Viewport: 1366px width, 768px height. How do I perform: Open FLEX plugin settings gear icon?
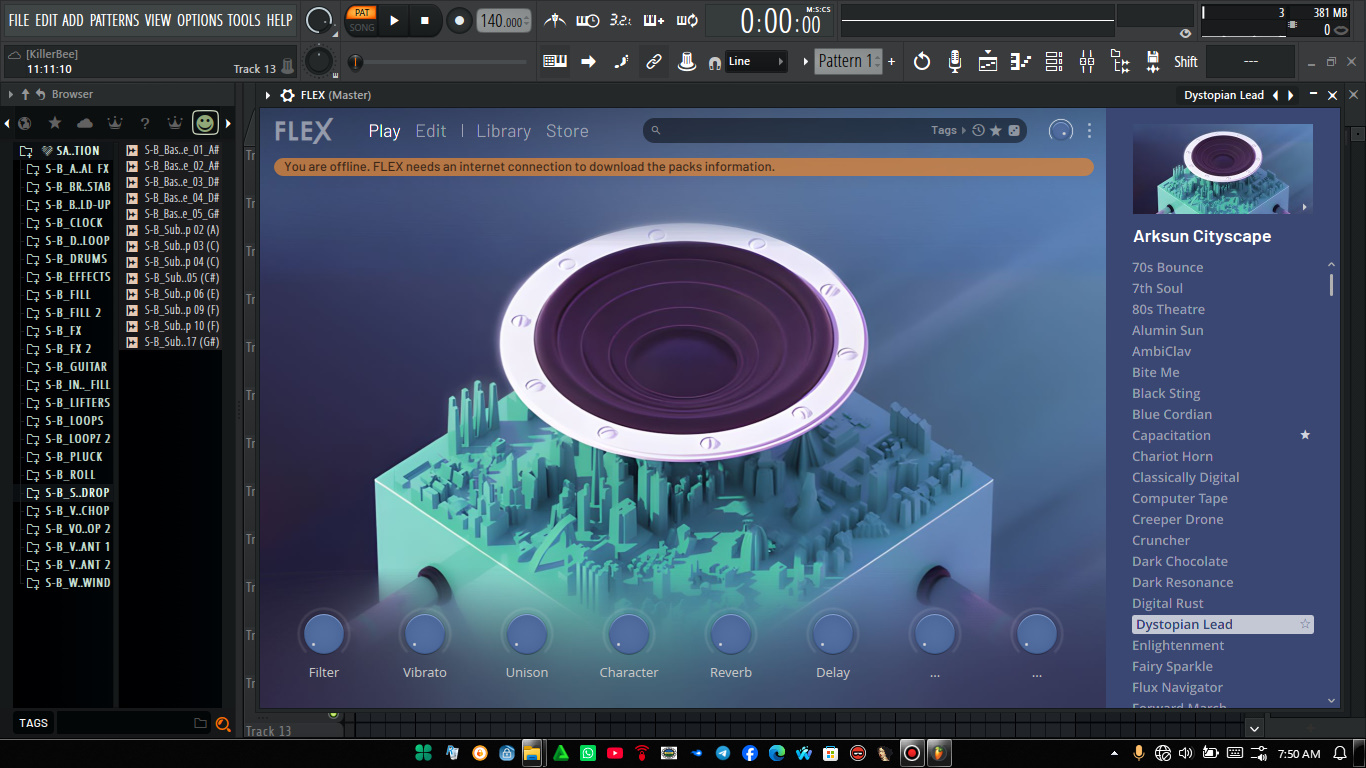coord(288,95)
